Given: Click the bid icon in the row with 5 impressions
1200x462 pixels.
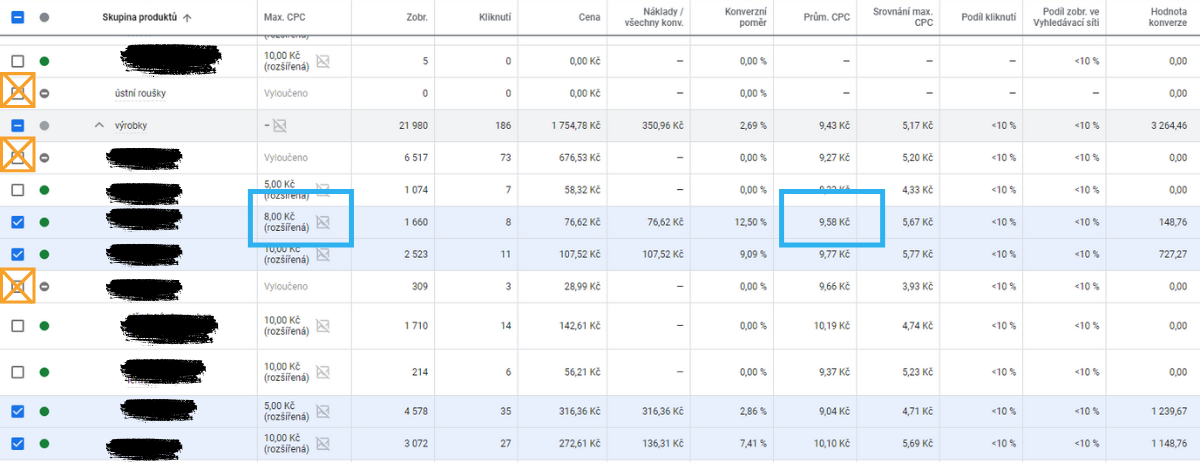Looking at the screenshot, I should (323, 61).
